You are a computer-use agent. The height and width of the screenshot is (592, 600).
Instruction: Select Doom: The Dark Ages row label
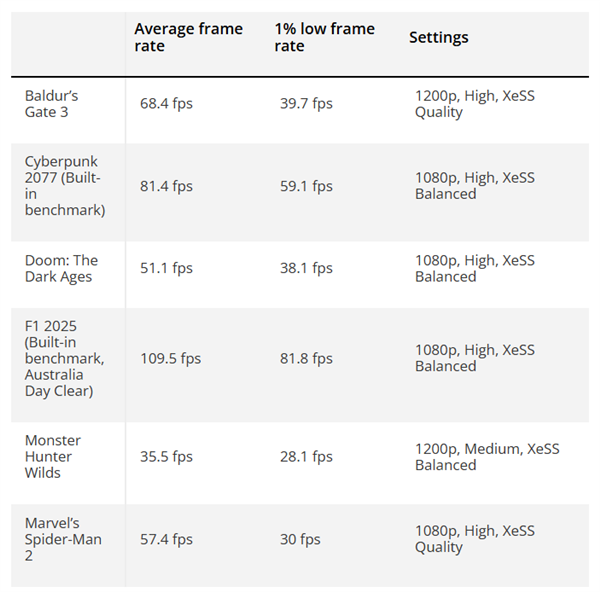(62, 268)
